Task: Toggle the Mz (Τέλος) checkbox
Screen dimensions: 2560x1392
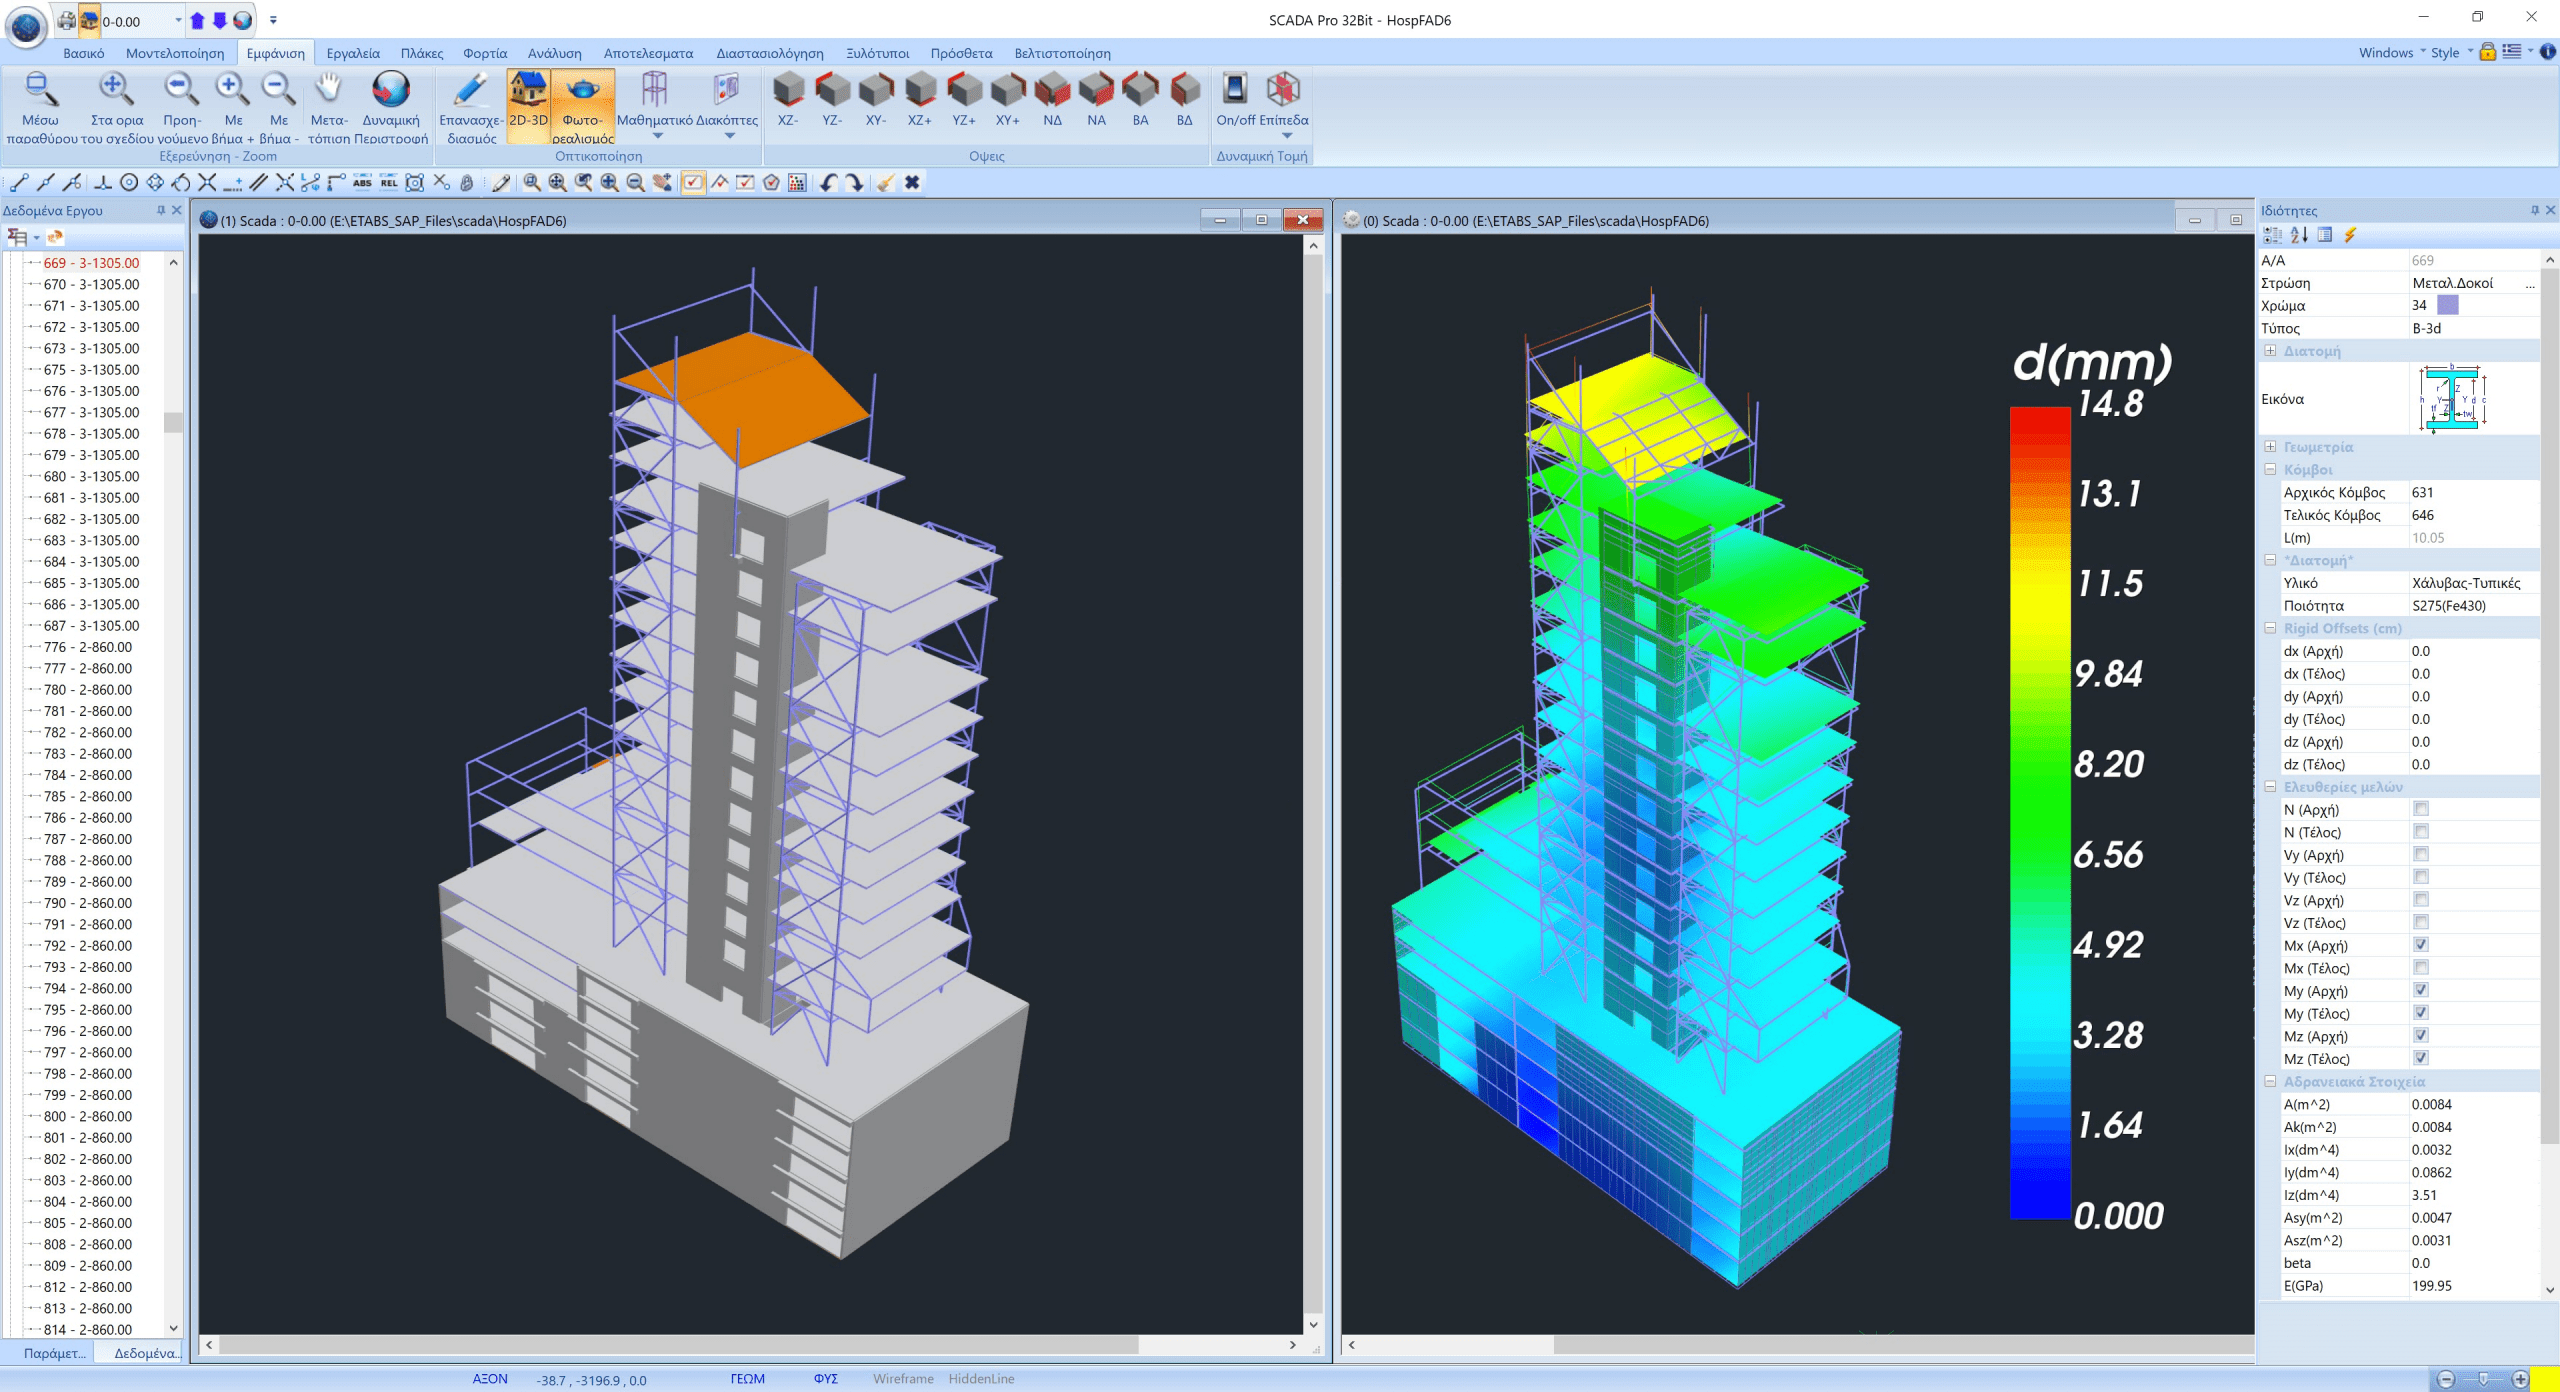Action: [2421, 1058]
